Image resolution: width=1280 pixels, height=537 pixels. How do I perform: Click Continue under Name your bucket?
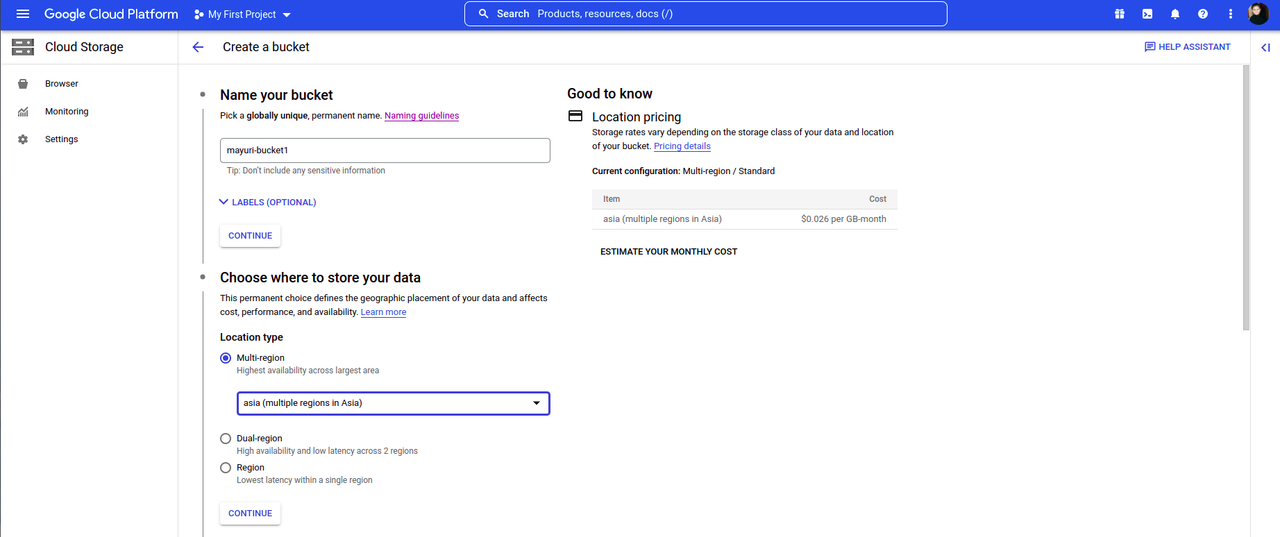[x=250, y=236]
